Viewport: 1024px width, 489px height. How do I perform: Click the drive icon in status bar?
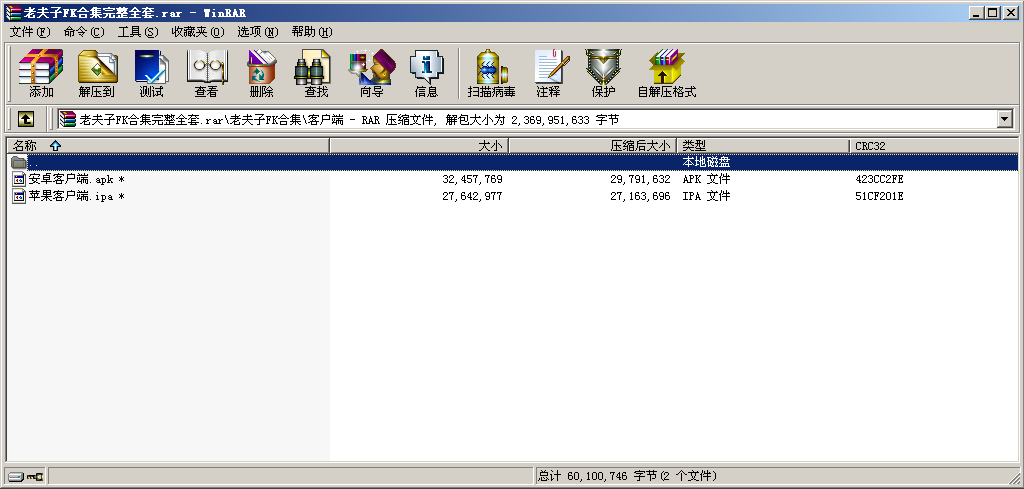(16, 476)
